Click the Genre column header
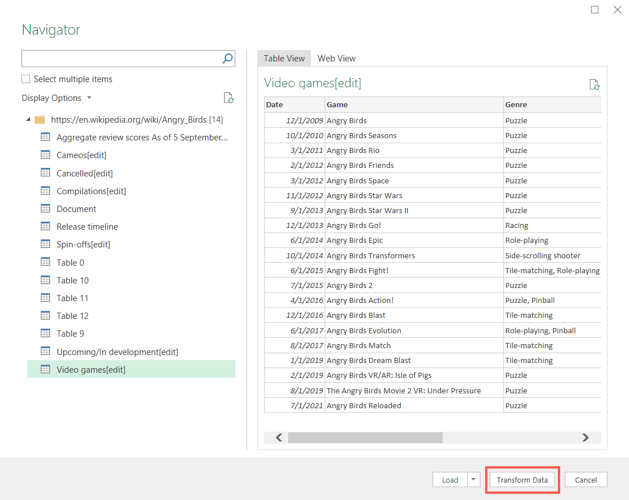This screenshot has width=629, height=500. pos(552,104)
